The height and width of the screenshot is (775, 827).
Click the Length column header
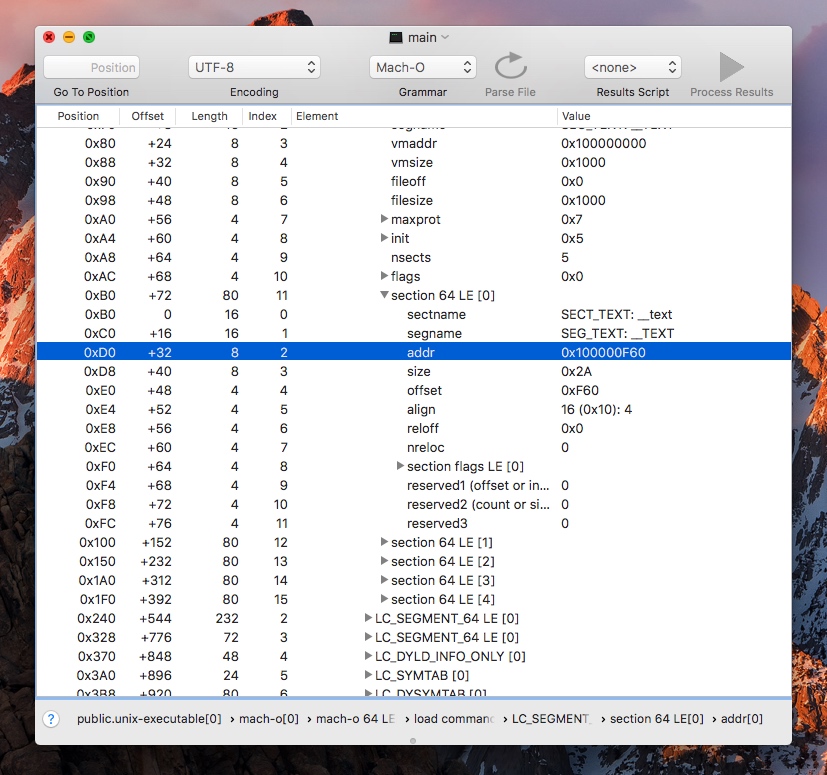point(209,116)
